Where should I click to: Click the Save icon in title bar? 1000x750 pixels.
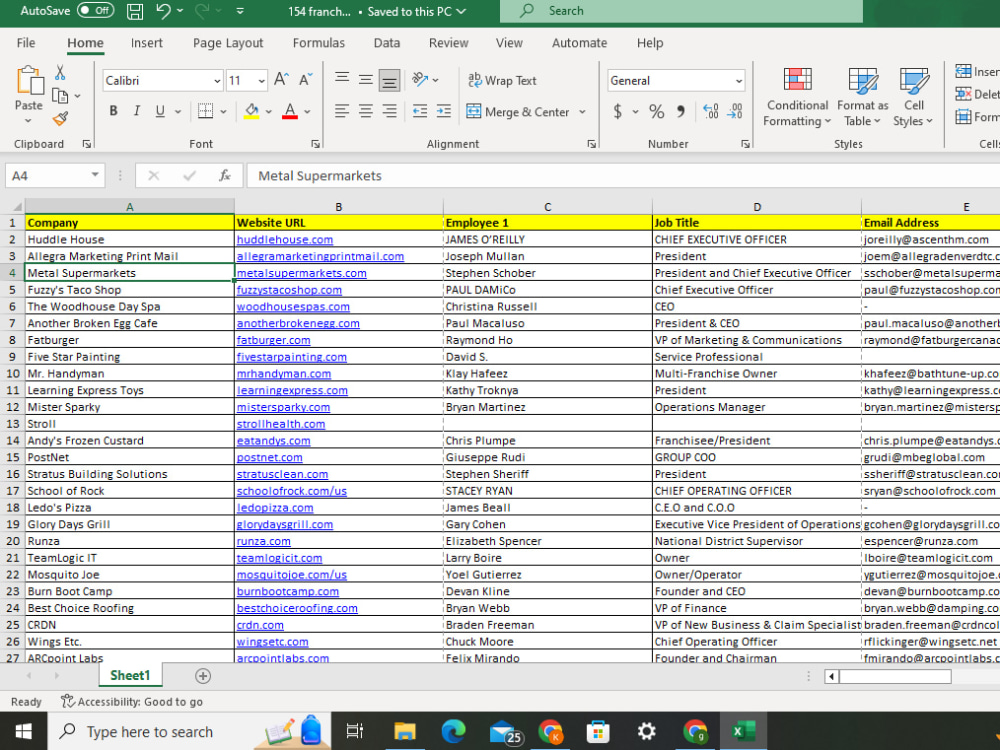click(135, 11)
